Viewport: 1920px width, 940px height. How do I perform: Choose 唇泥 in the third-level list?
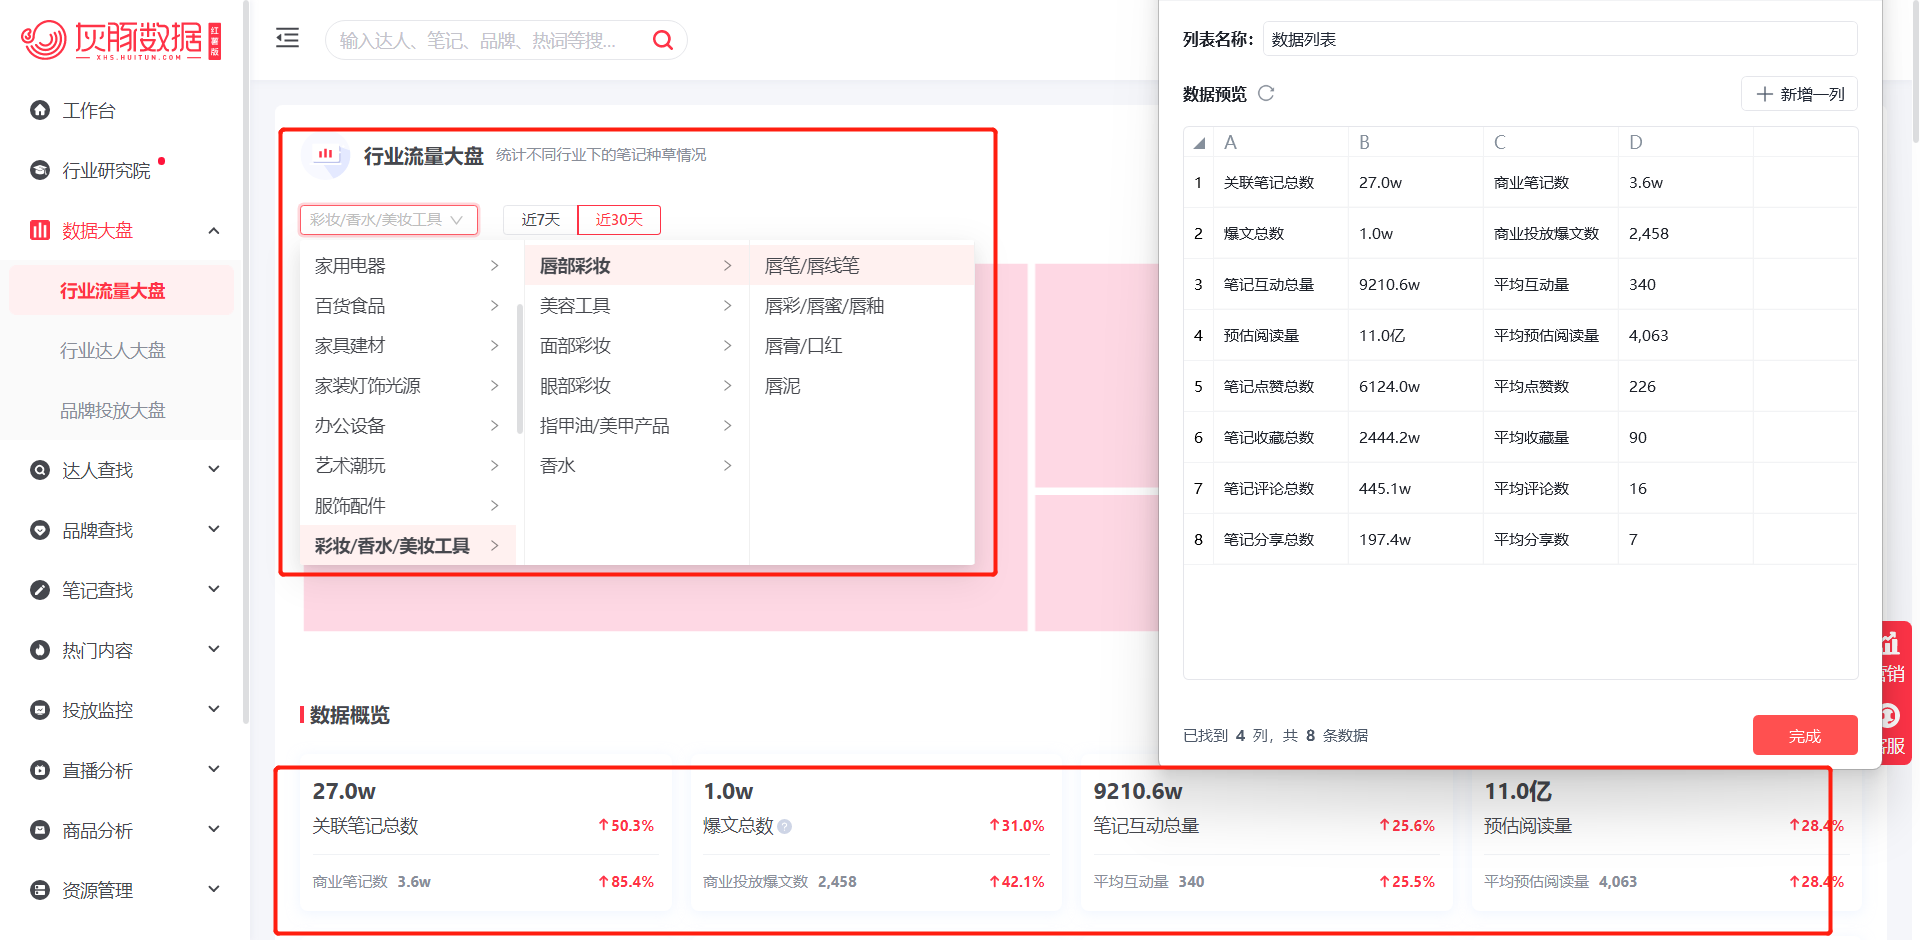862,386
